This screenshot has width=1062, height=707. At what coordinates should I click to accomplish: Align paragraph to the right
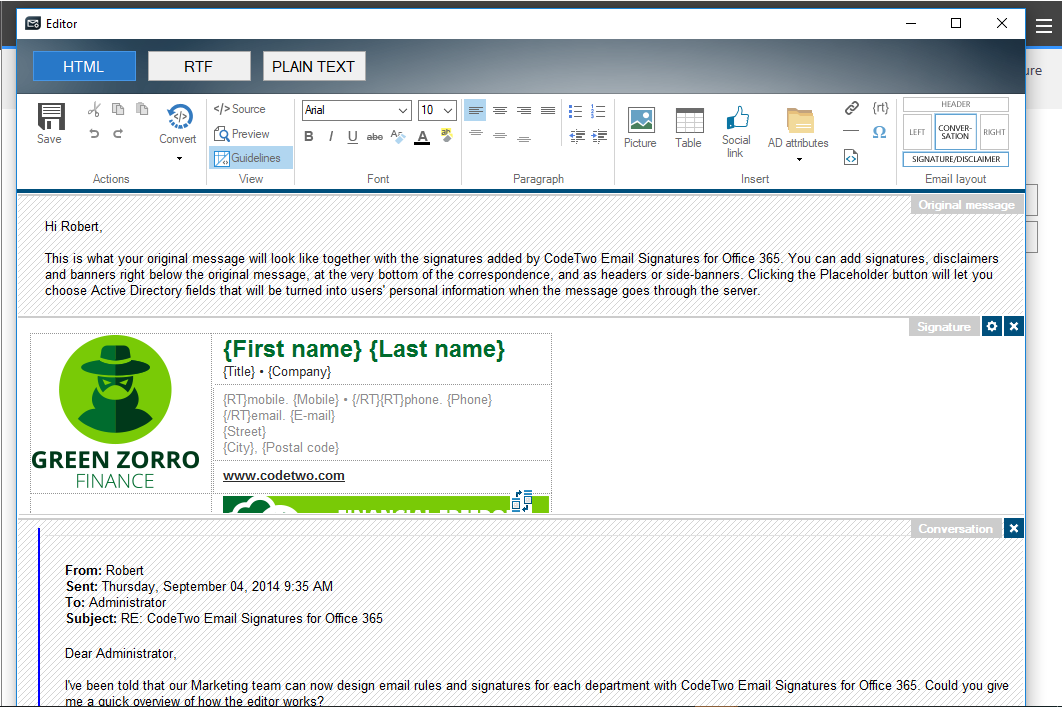tap(524, 110)
